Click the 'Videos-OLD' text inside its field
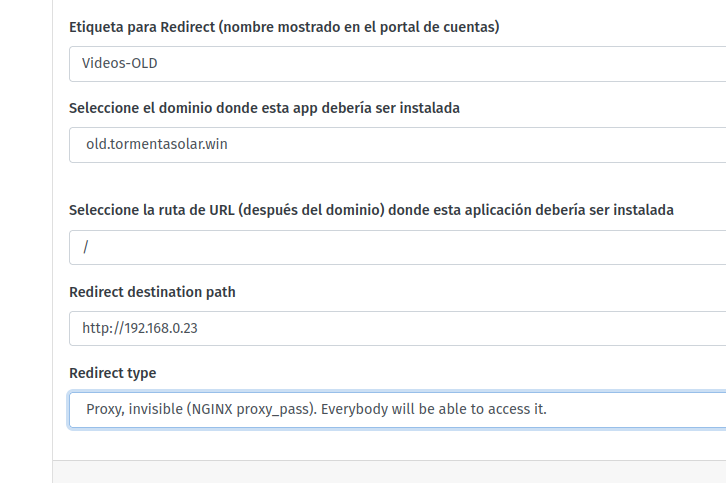 tap(119, 63)
